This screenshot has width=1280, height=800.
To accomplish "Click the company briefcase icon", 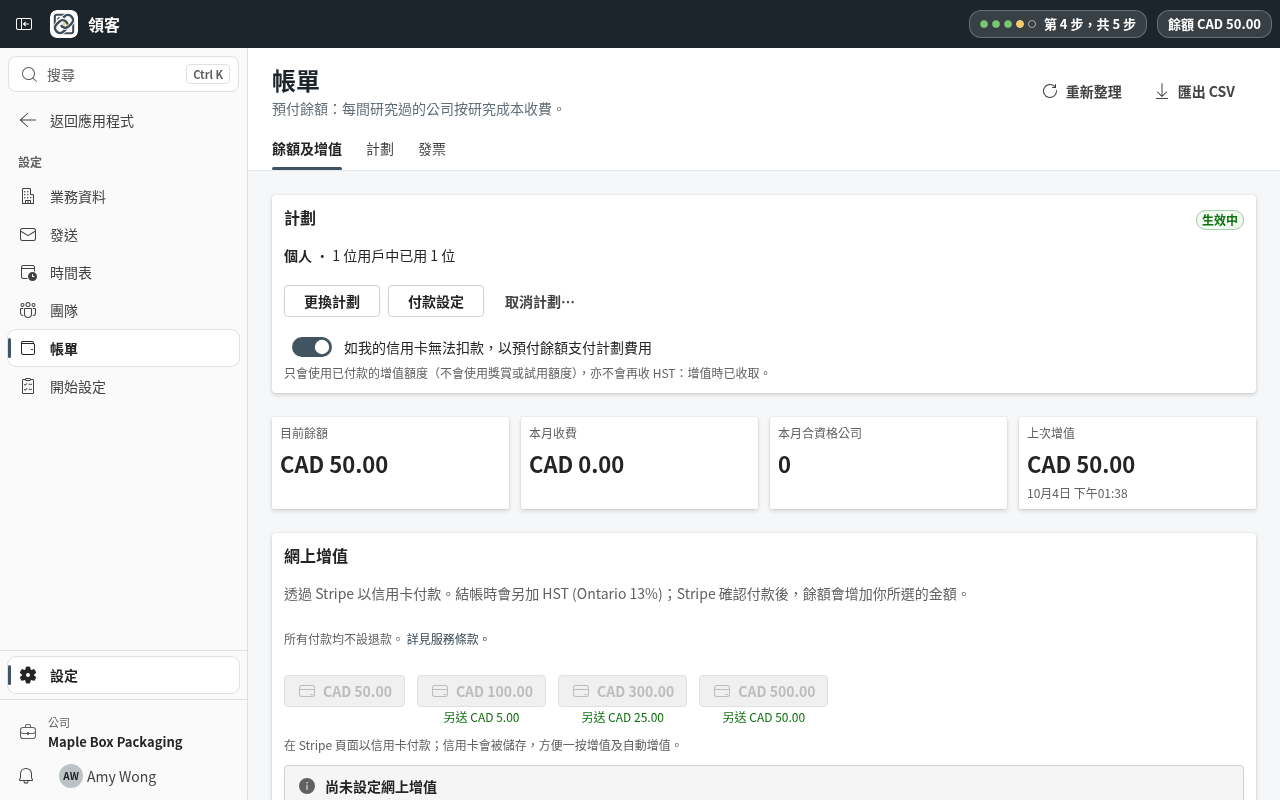I will [x=28, y=732].
